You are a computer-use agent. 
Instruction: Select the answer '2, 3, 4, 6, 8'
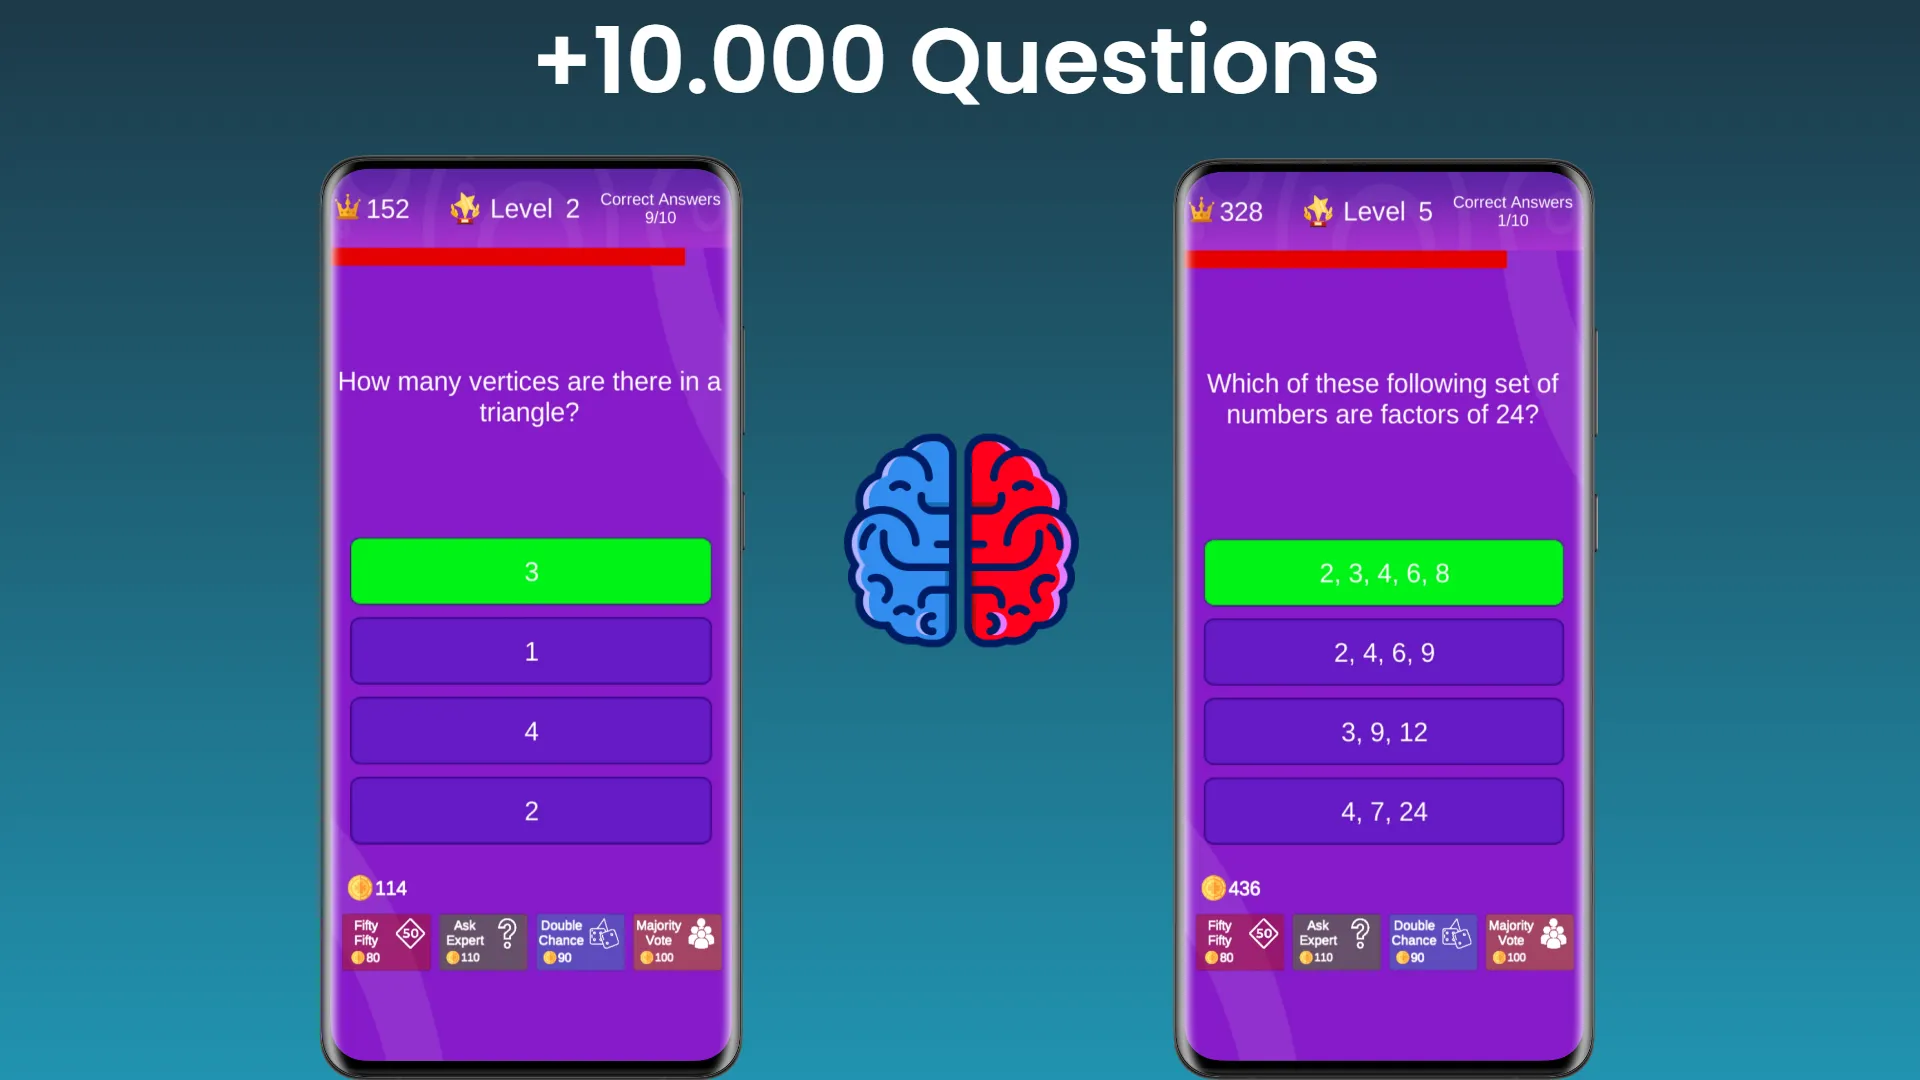[1383, 572]
